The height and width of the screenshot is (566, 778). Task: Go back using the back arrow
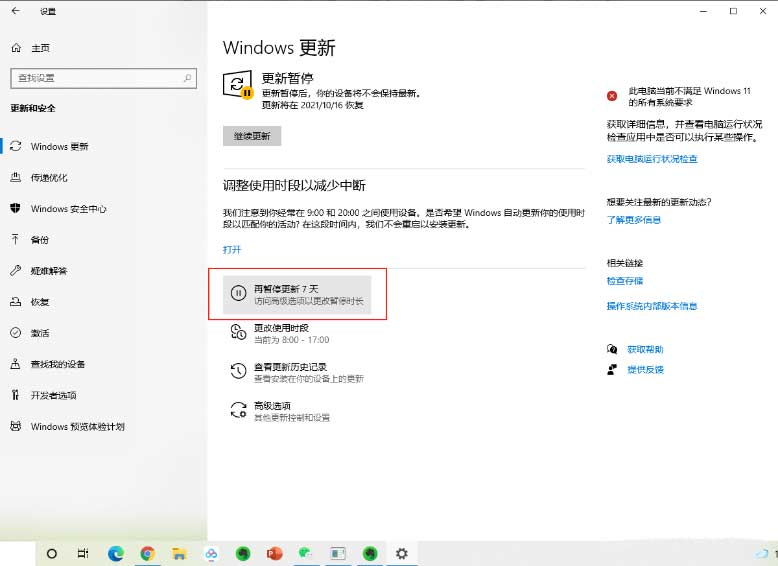point(15,11)
